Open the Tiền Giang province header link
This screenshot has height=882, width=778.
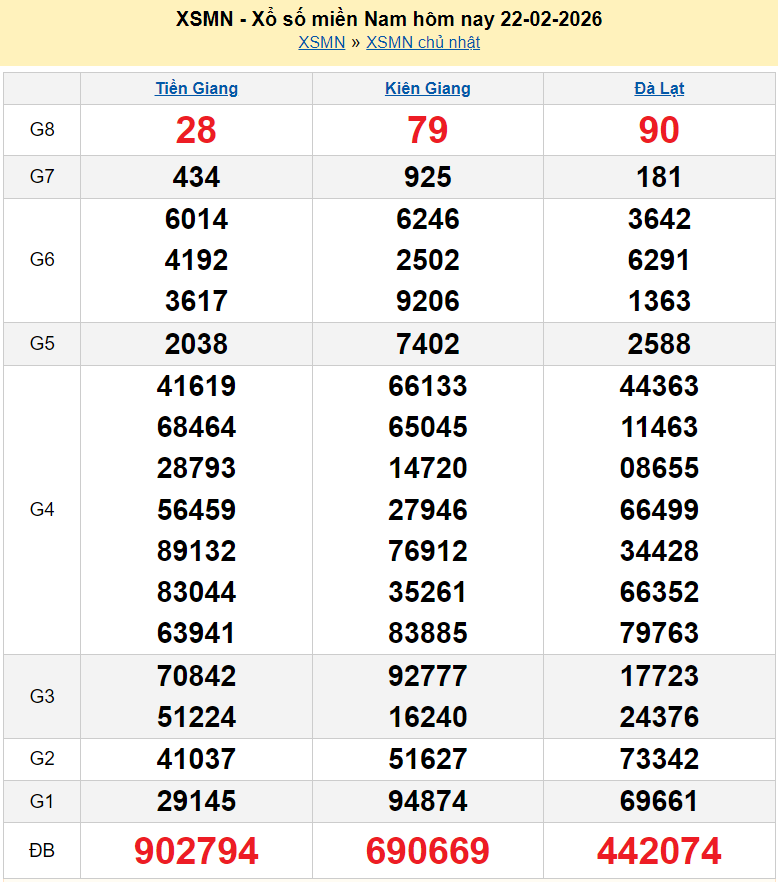(x=196, y=88)
